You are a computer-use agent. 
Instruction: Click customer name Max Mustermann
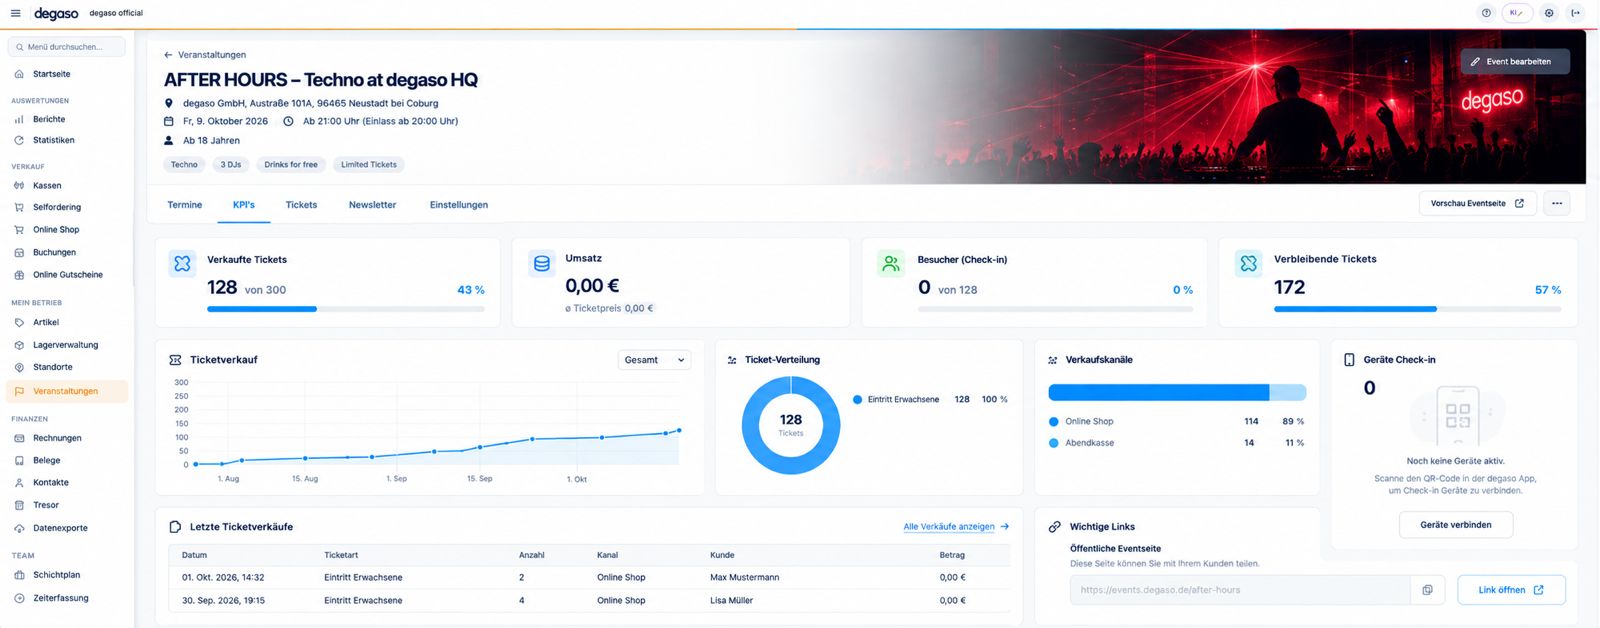[744, 578]
